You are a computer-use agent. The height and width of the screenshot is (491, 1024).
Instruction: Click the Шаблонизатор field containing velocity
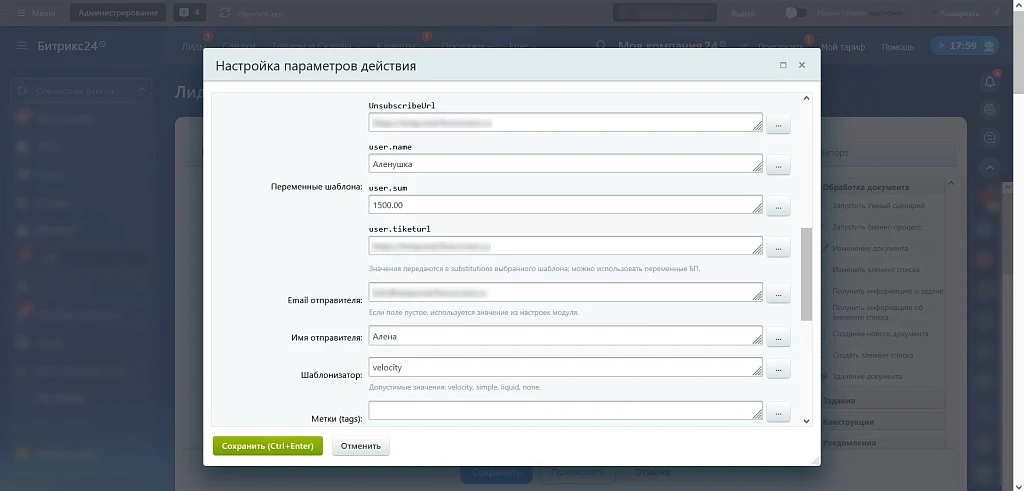click(x=566, y=367)
